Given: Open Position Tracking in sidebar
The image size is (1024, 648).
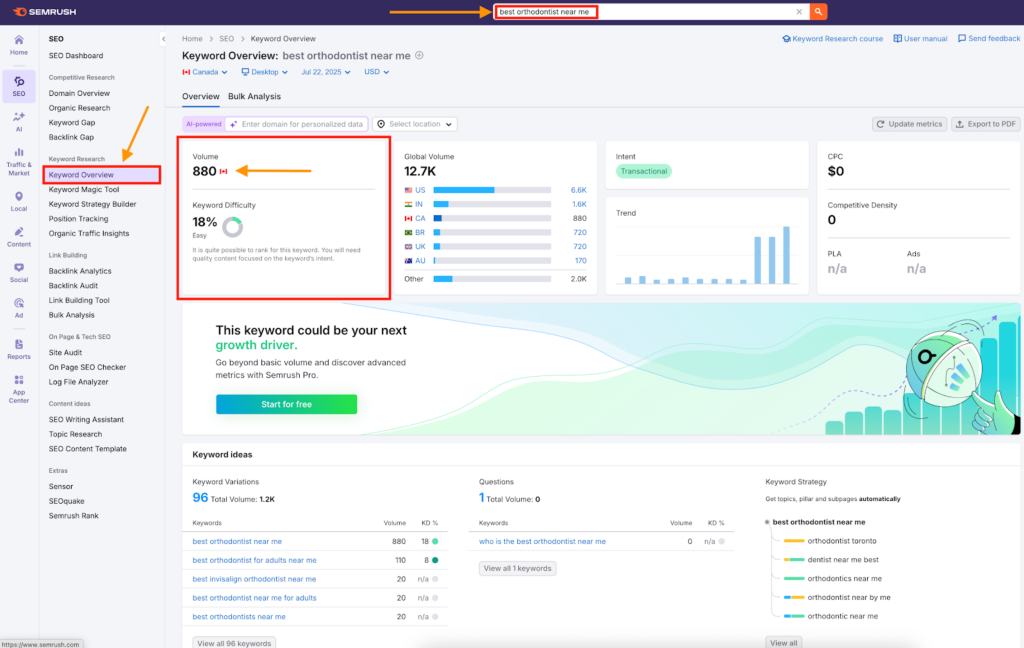Looking at the screenshot, I should [78, 219].
